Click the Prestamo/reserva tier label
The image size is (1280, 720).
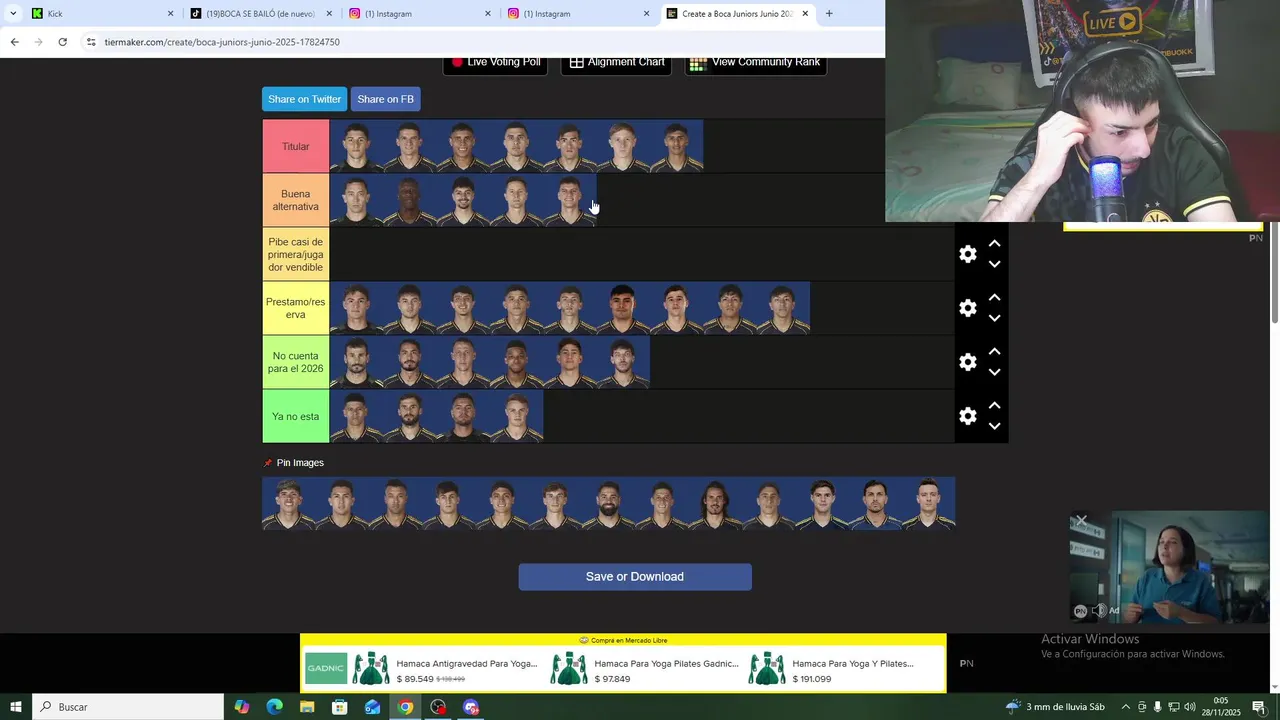coord(296,308)
